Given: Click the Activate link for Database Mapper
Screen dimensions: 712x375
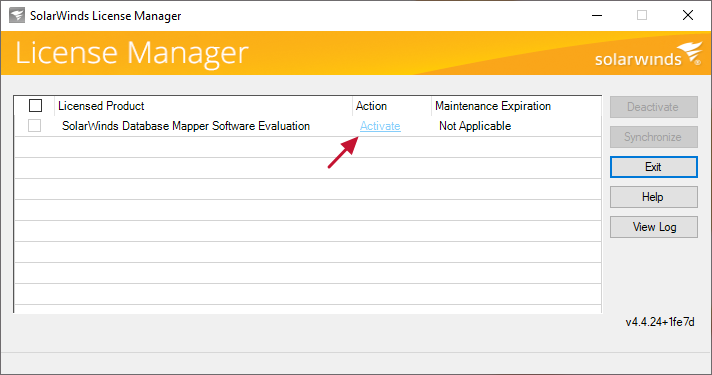Looking at the screenshot, I should click(x=380, y=126).
